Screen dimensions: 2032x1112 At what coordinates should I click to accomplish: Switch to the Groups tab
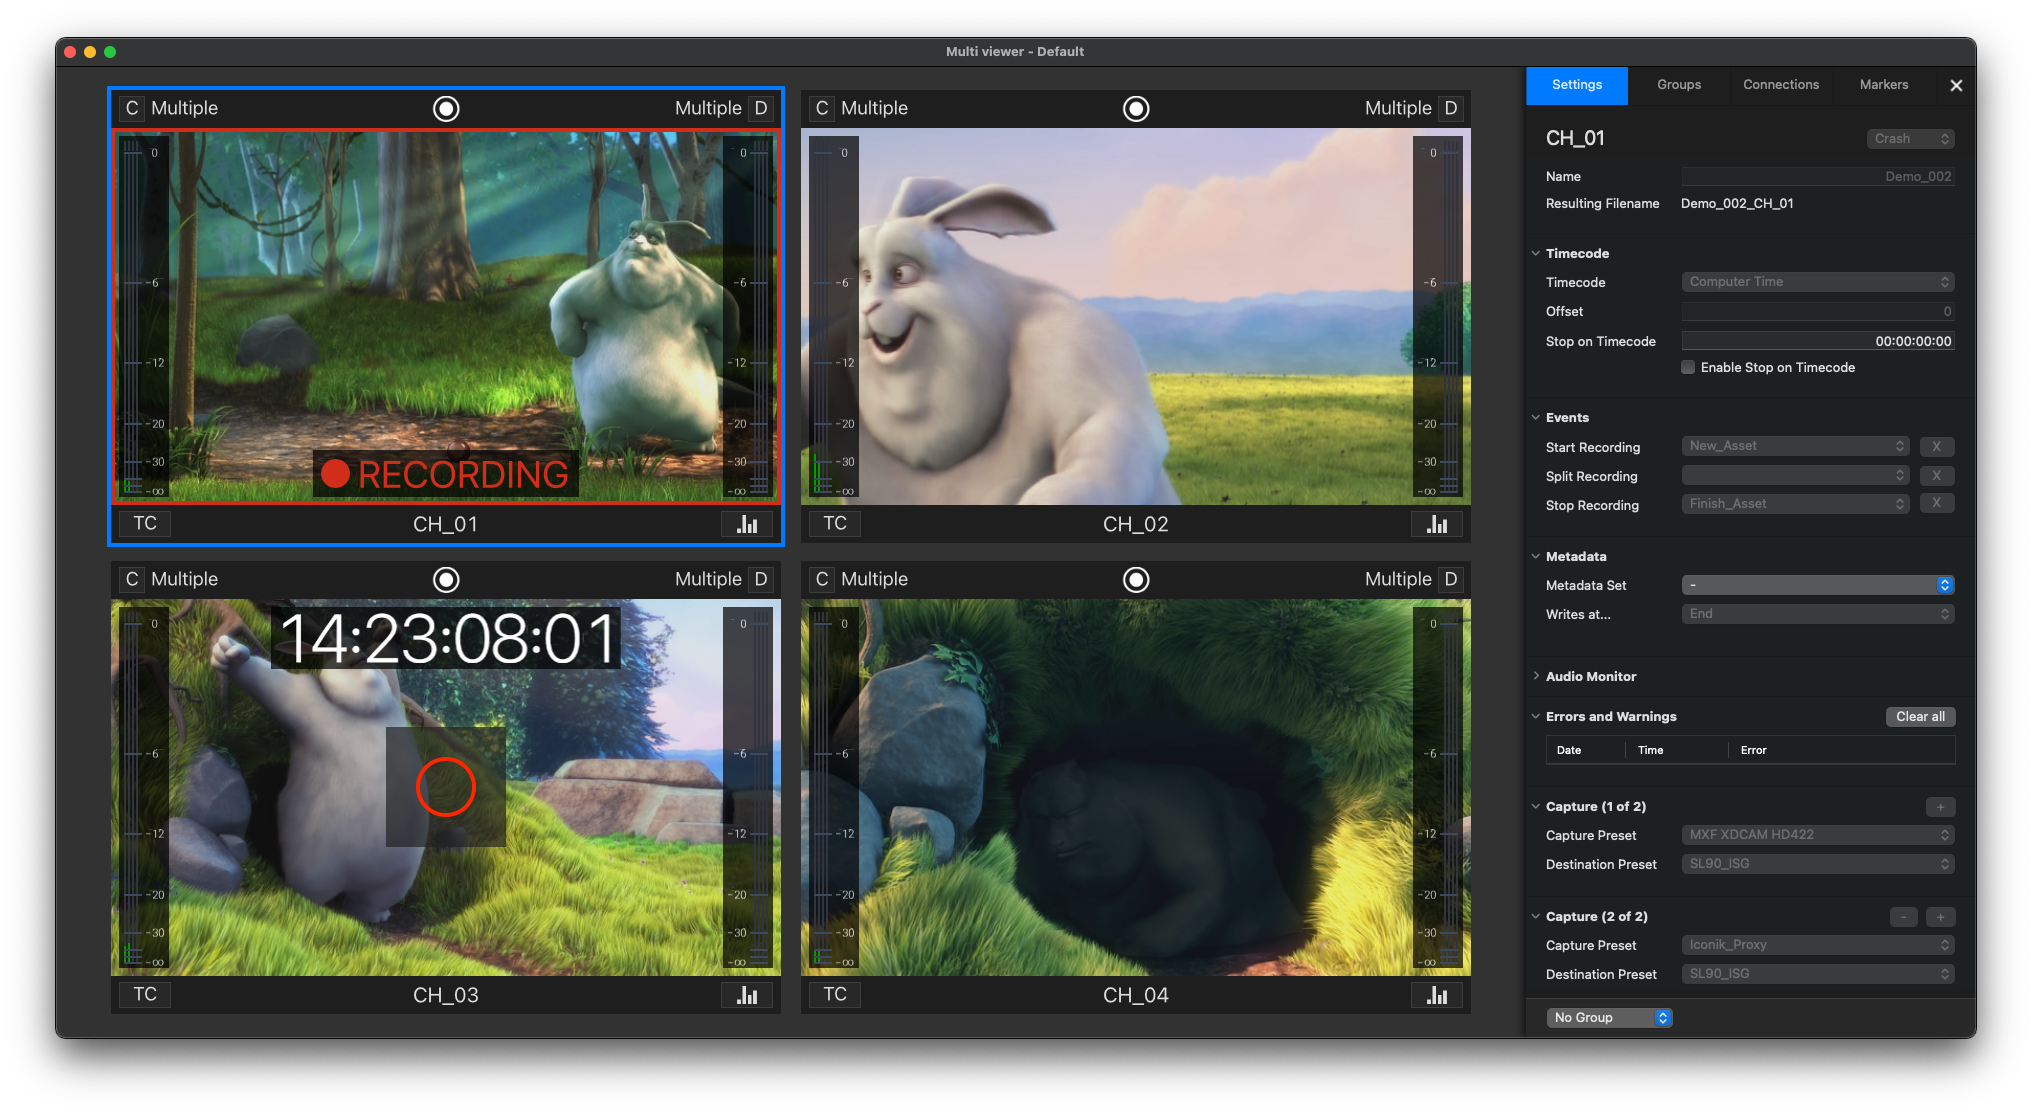coord(1679,85)
